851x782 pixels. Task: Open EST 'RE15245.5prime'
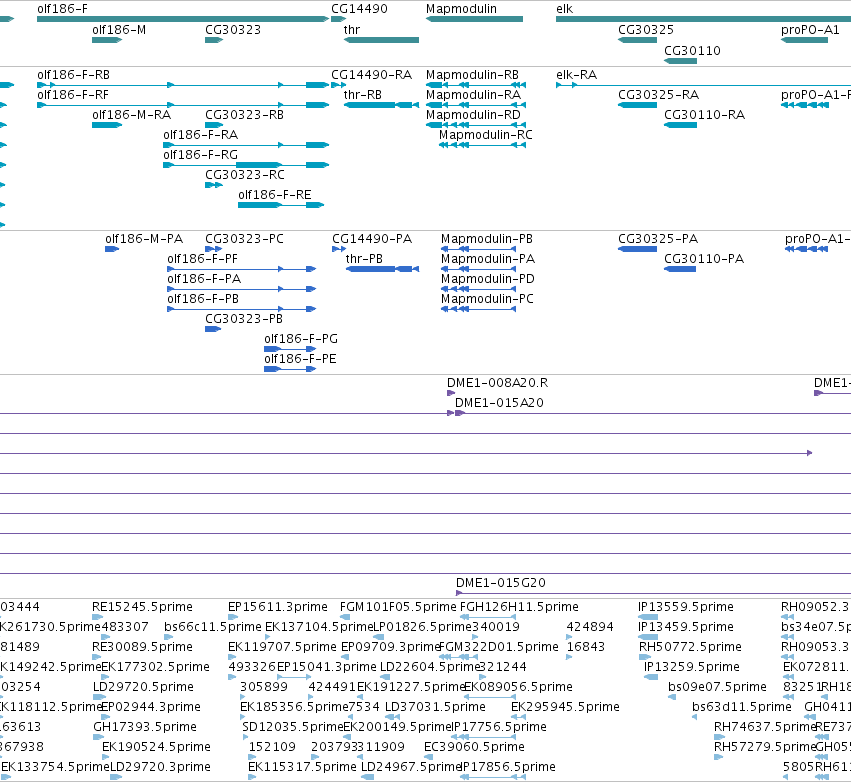click(142, 608)
